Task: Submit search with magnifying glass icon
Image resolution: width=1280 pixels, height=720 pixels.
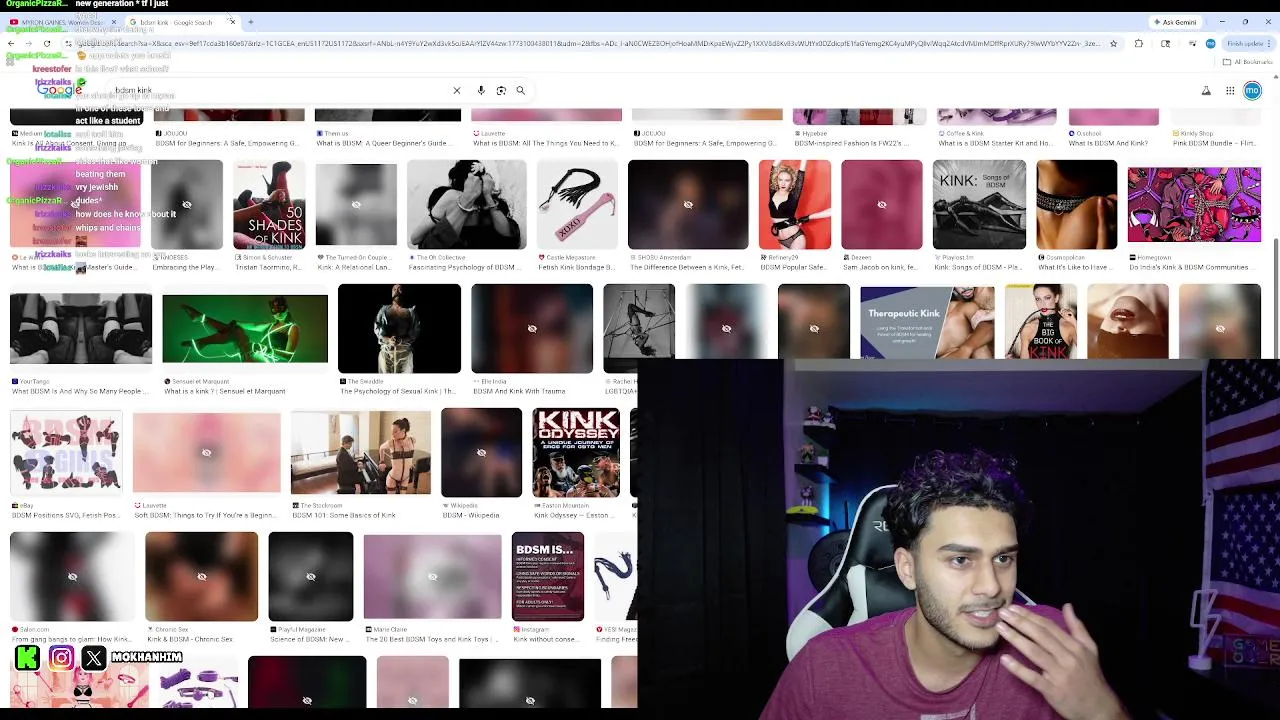Action: point(520,91)
